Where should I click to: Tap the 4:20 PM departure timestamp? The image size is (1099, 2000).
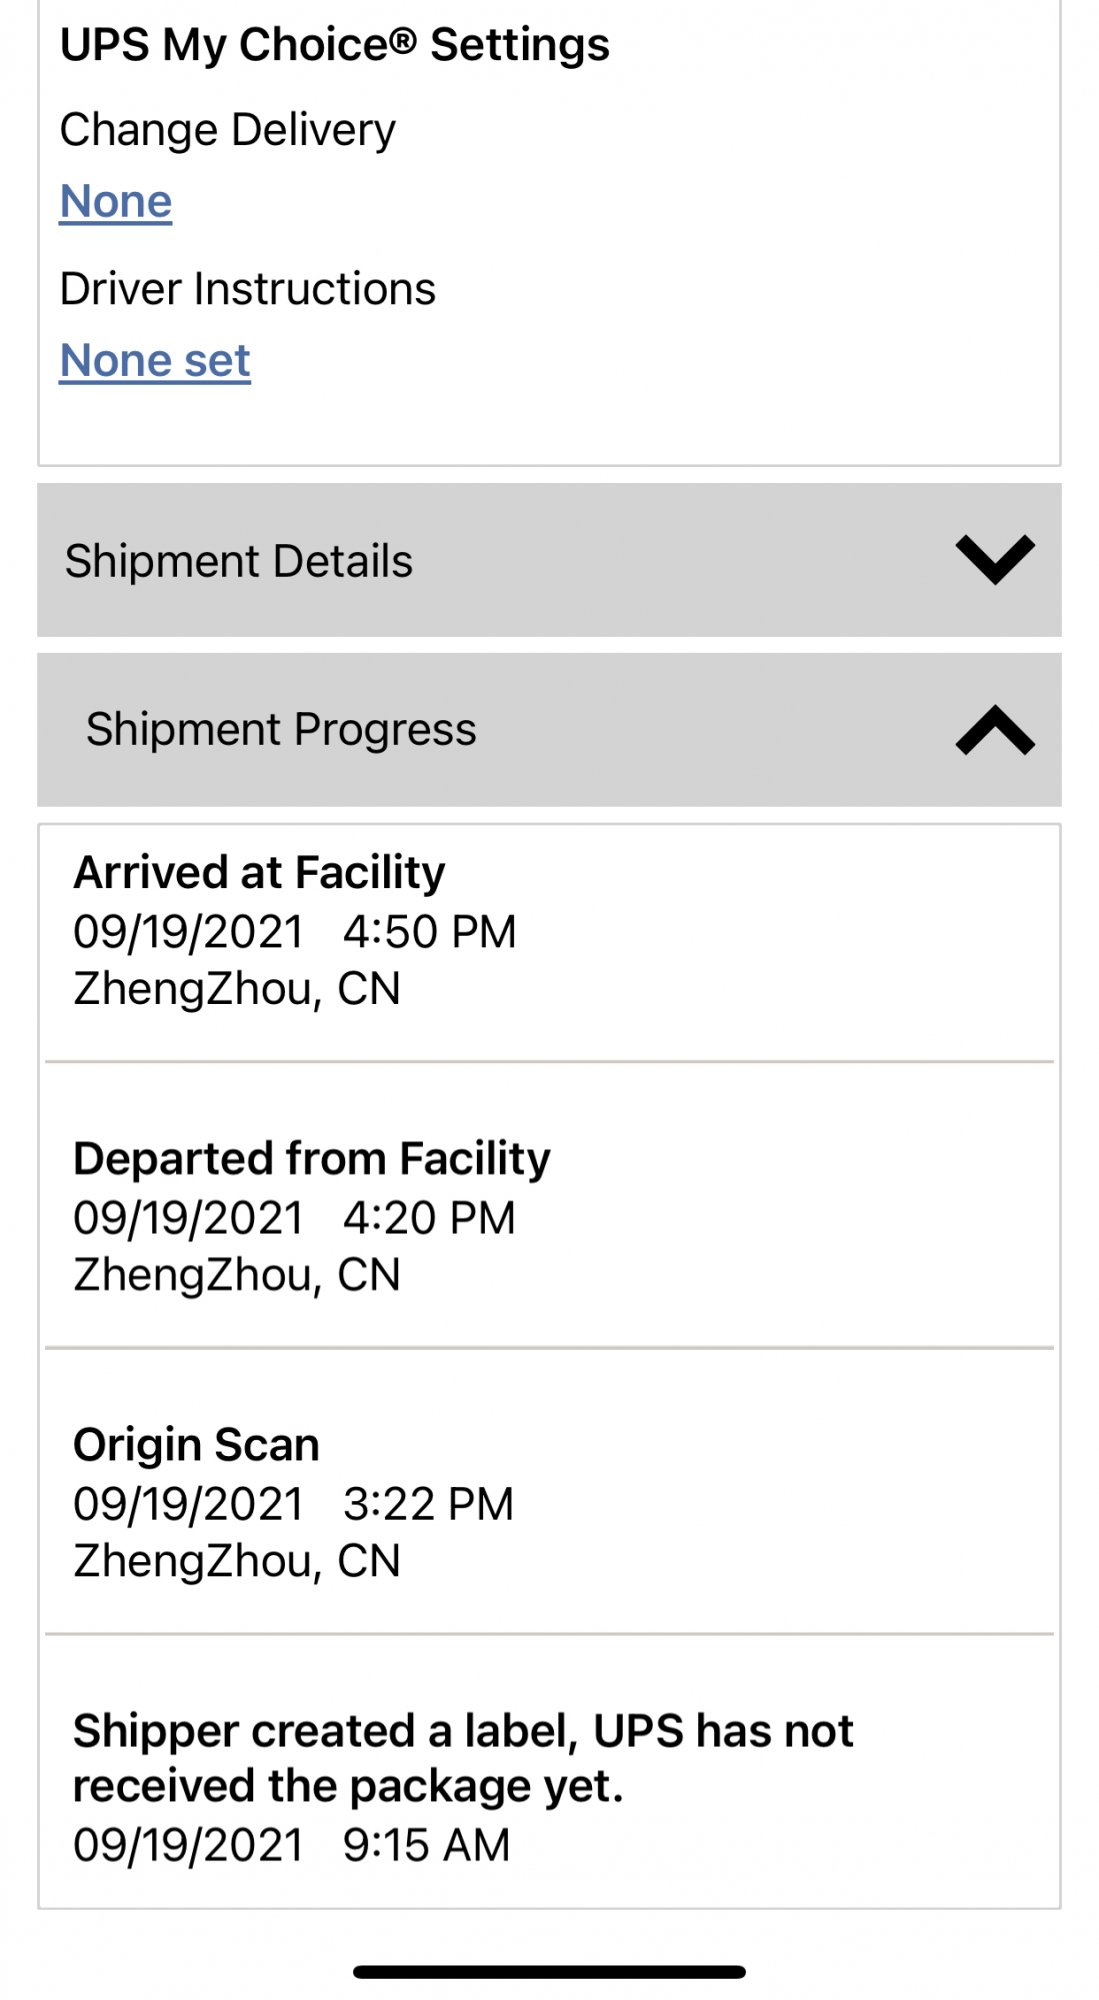click(429, 1218)
